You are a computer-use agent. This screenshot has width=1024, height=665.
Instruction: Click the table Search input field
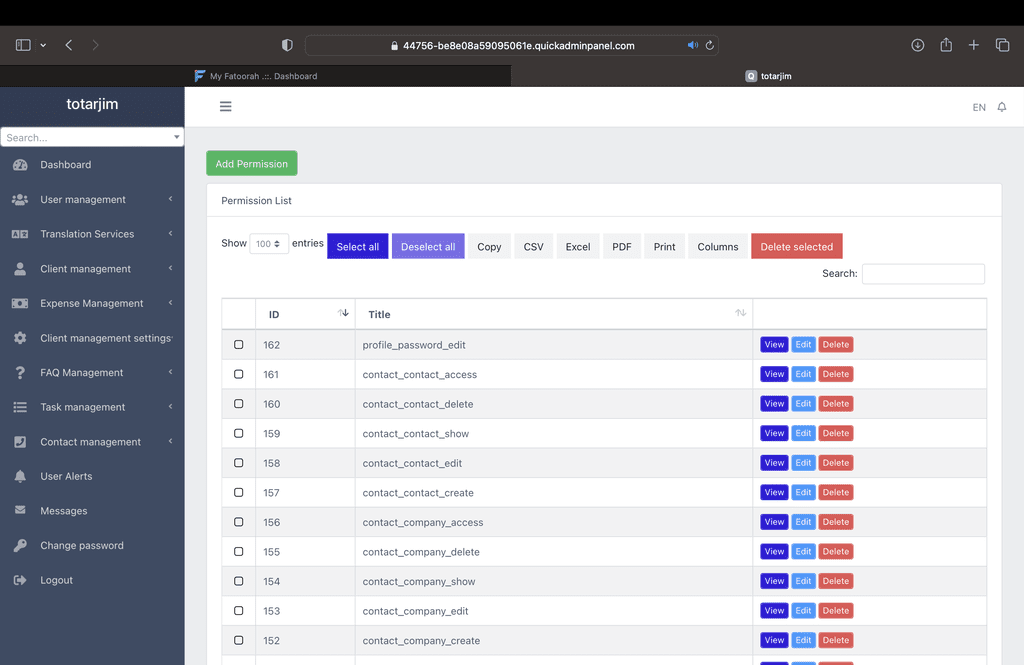tap(923, 274)
